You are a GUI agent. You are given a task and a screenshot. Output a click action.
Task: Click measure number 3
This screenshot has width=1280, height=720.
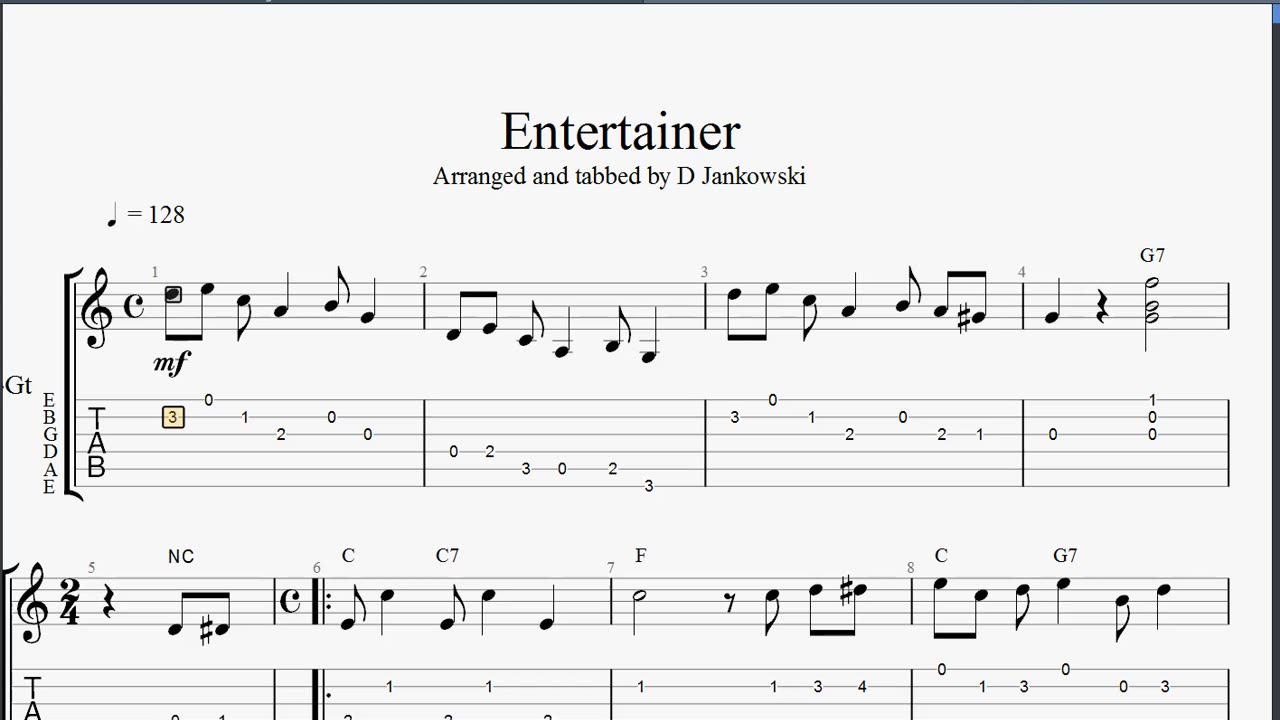[704, 272]
